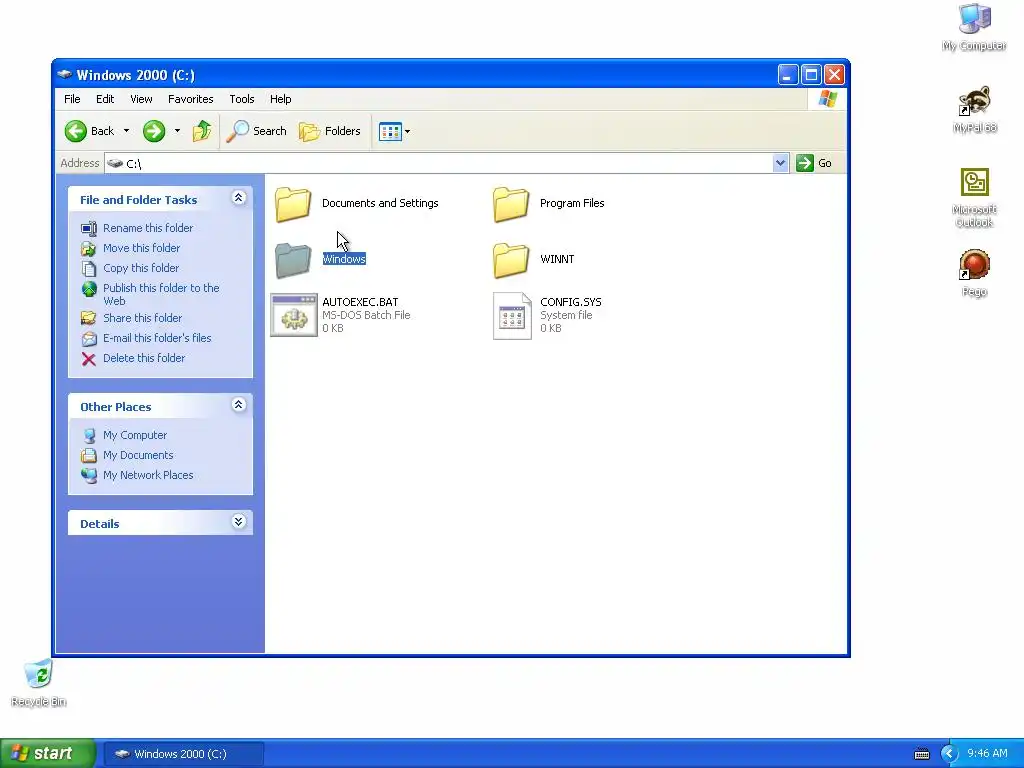Collapse the Other Places panel

238,405
